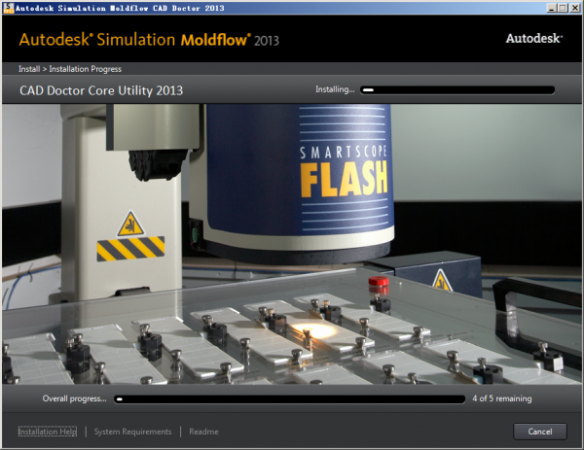
Task: Open the Readme link
Action: pyautogui.click(x=204, y=432)
